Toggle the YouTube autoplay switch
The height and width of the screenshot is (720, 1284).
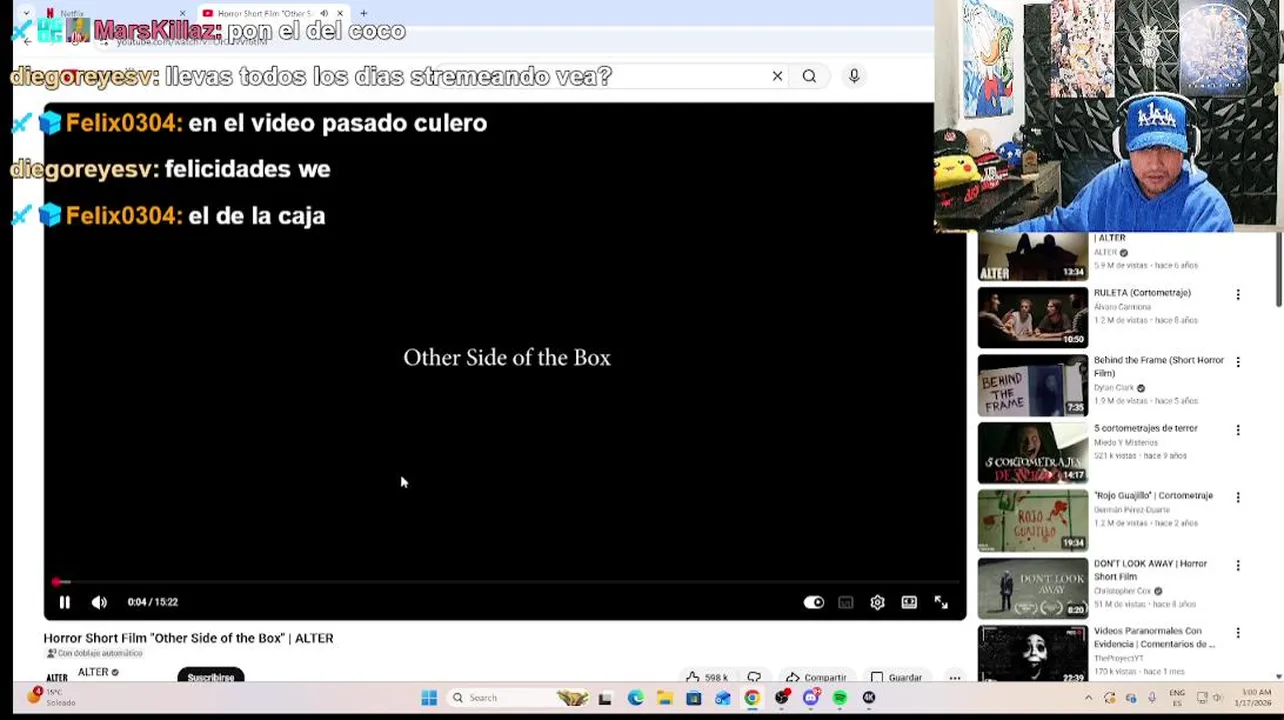click(x=814, y=602)
